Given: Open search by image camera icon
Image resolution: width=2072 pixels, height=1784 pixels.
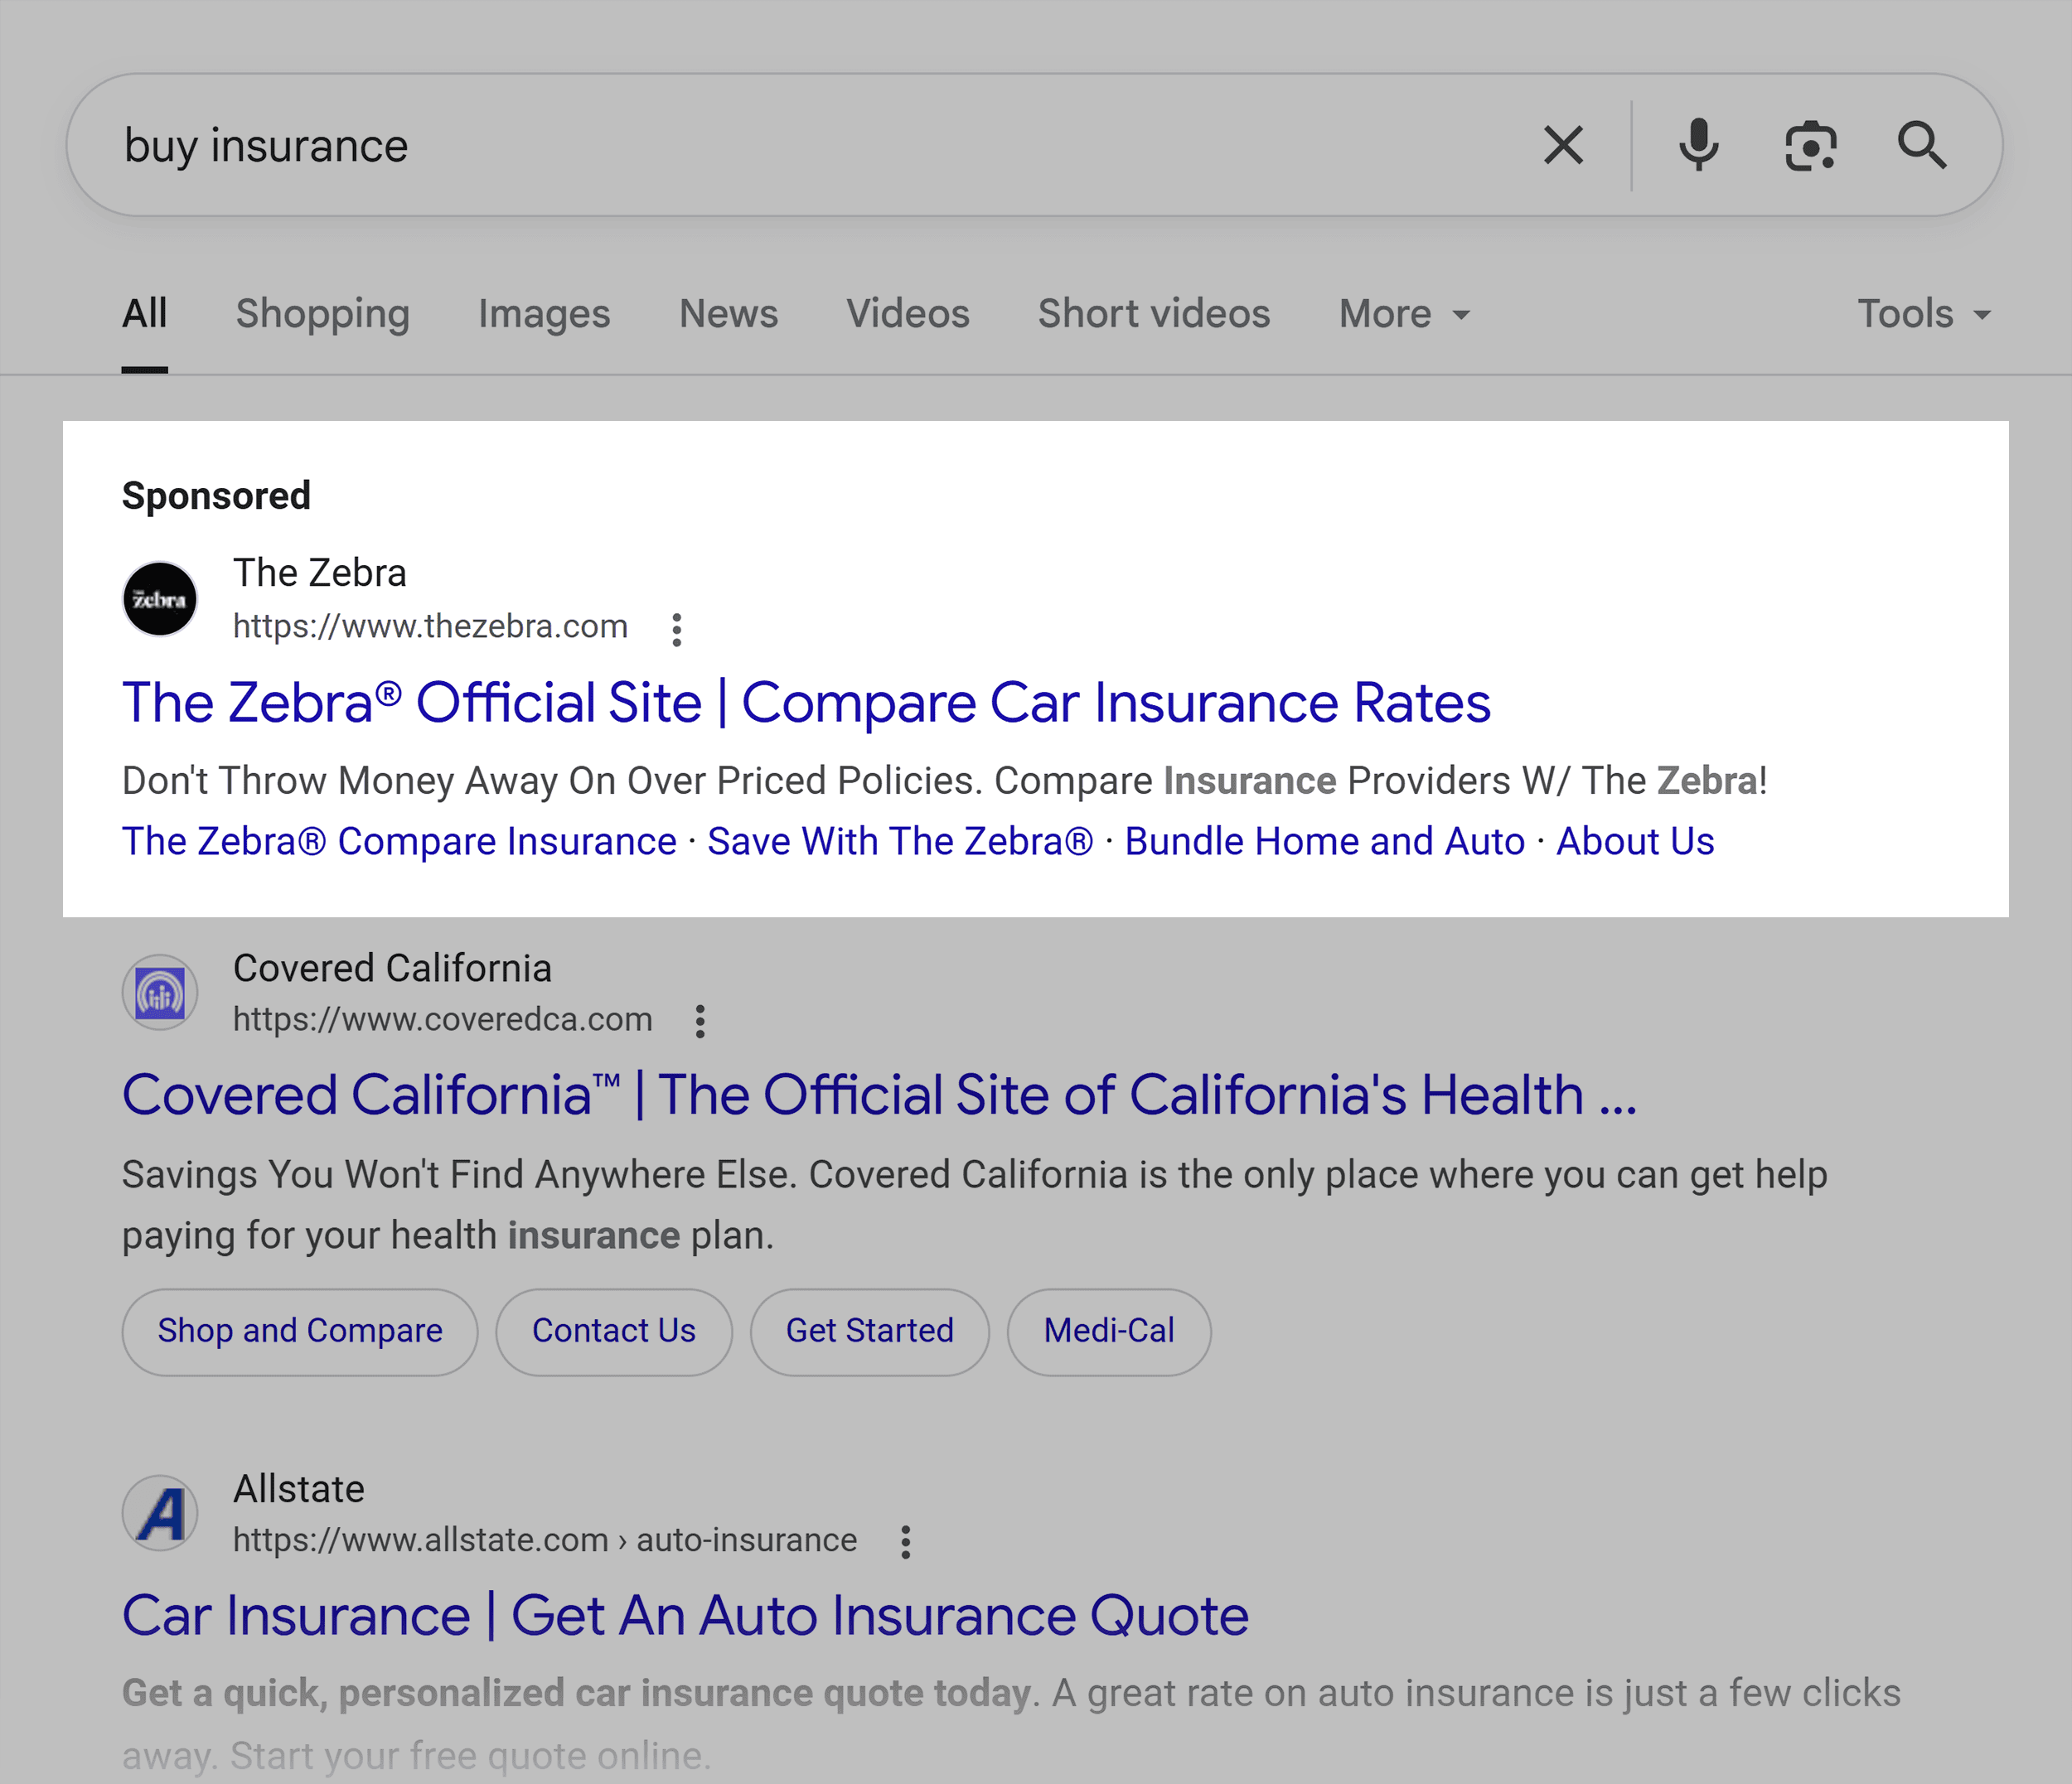Looking at the screenshot, I should coord(1810,146).
